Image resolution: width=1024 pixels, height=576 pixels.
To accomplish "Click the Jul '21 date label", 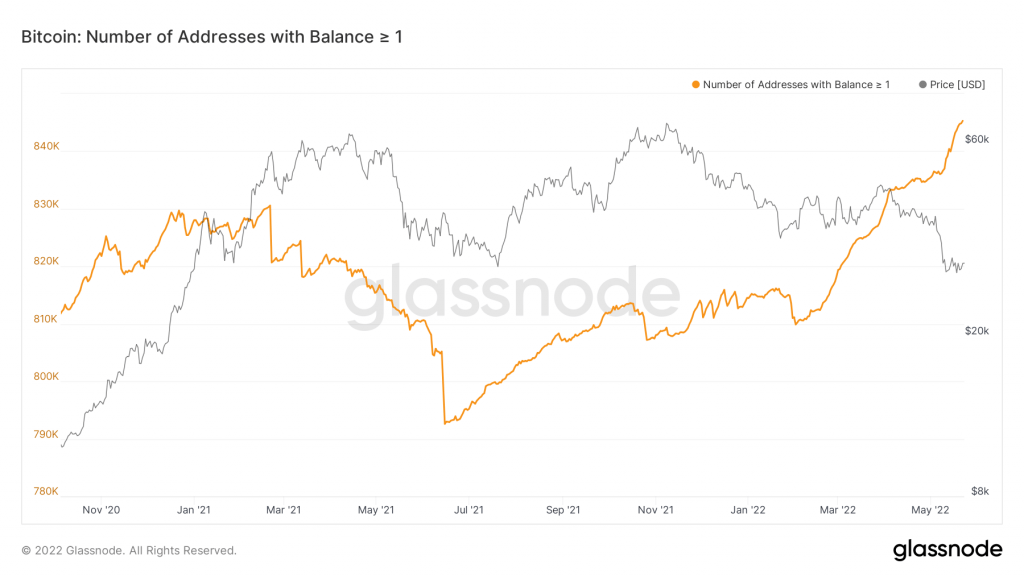I will pyautogui.click(x=469, y=510).
